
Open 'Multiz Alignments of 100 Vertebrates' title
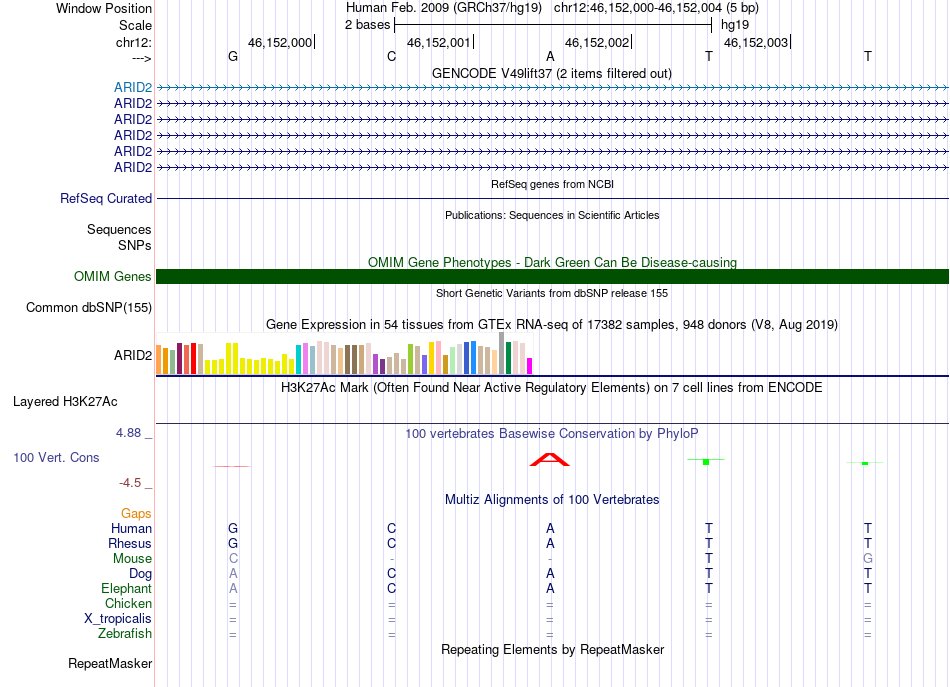click(x=552, y=499)
